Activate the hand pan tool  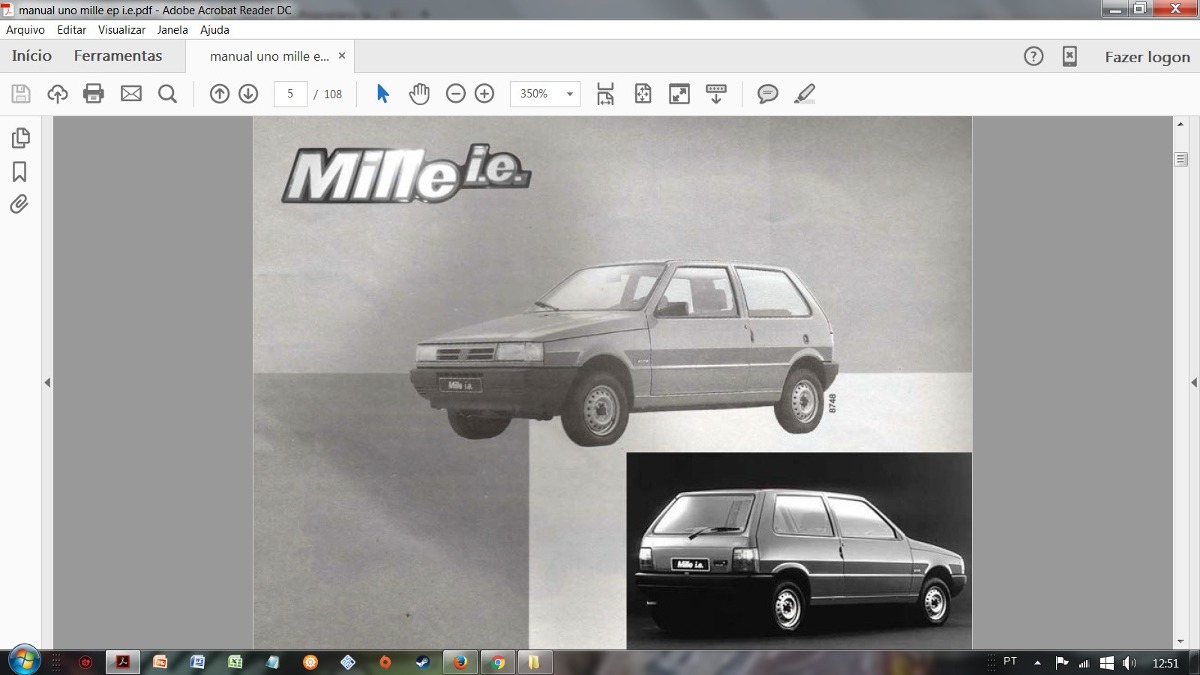pyautogui.click(x=419, y=94)
